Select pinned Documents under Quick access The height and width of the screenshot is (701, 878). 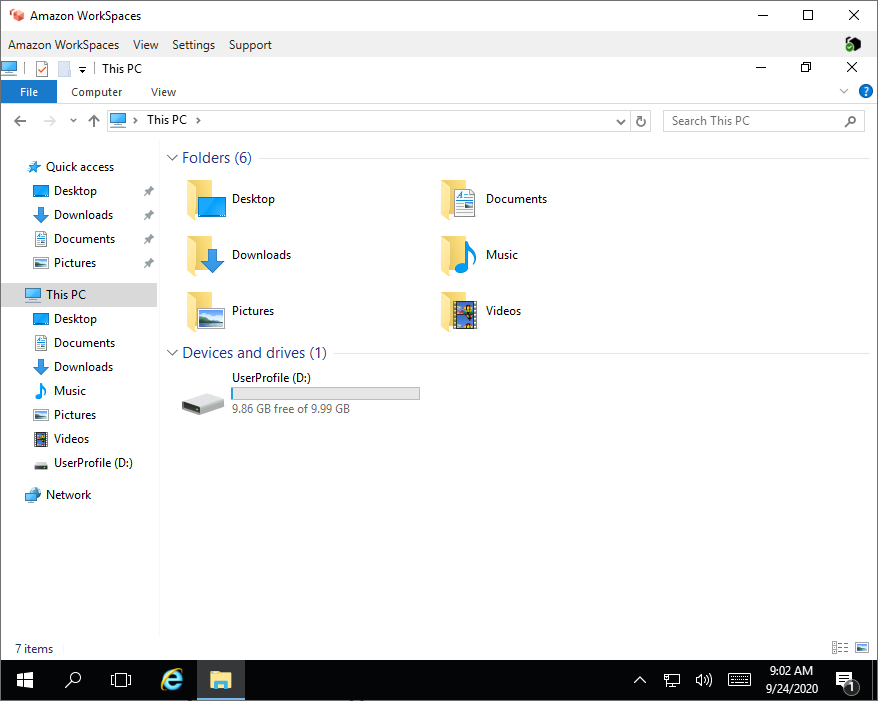tap(84, 239)
